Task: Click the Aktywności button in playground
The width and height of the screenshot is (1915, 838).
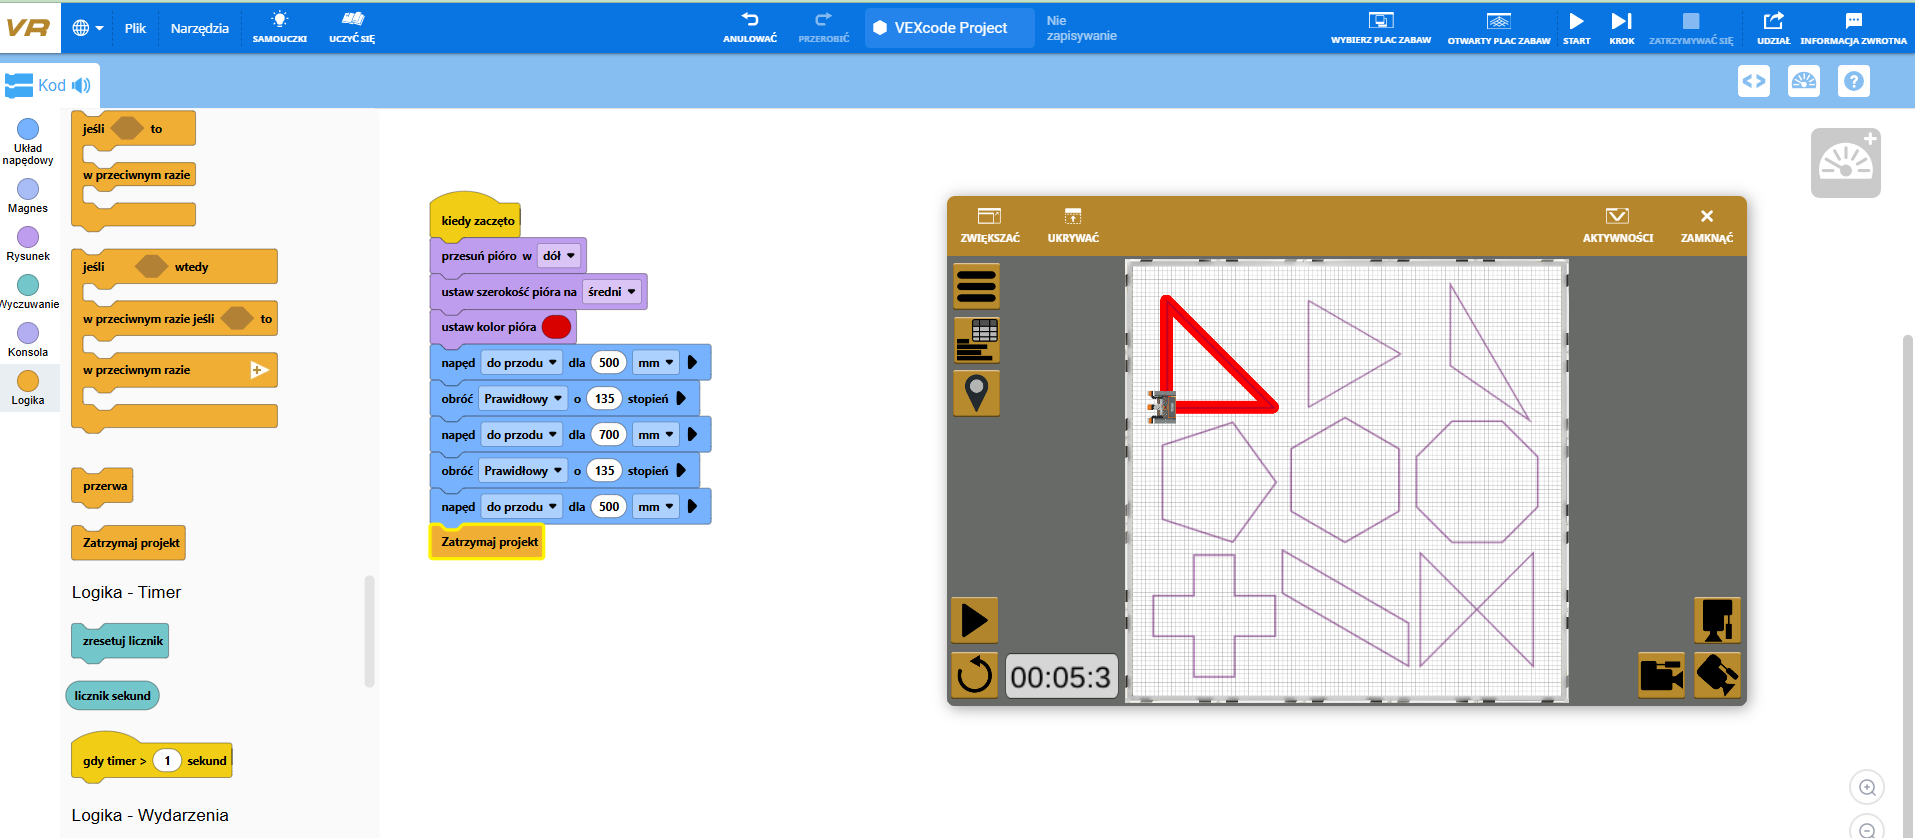Action: pos(1617,225)
